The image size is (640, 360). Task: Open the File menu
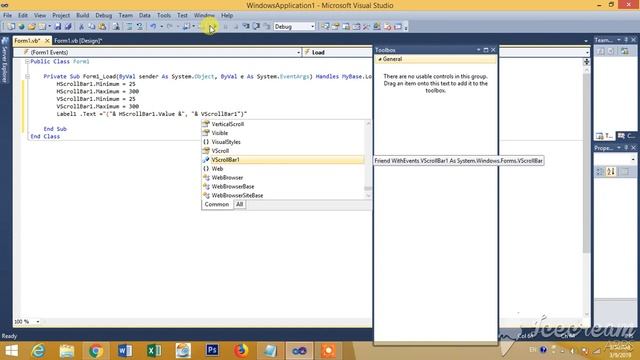click(x=7, y=16)
